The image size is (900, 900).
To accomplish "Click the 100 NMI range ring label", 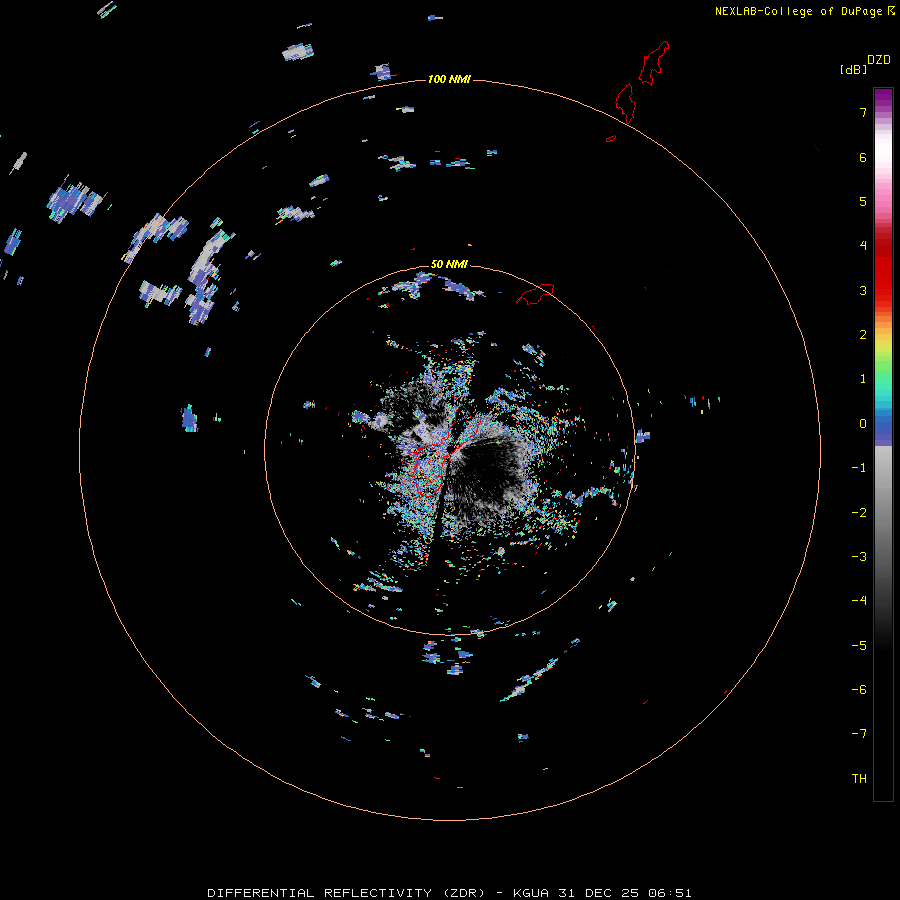I will [x=449, y=79].
